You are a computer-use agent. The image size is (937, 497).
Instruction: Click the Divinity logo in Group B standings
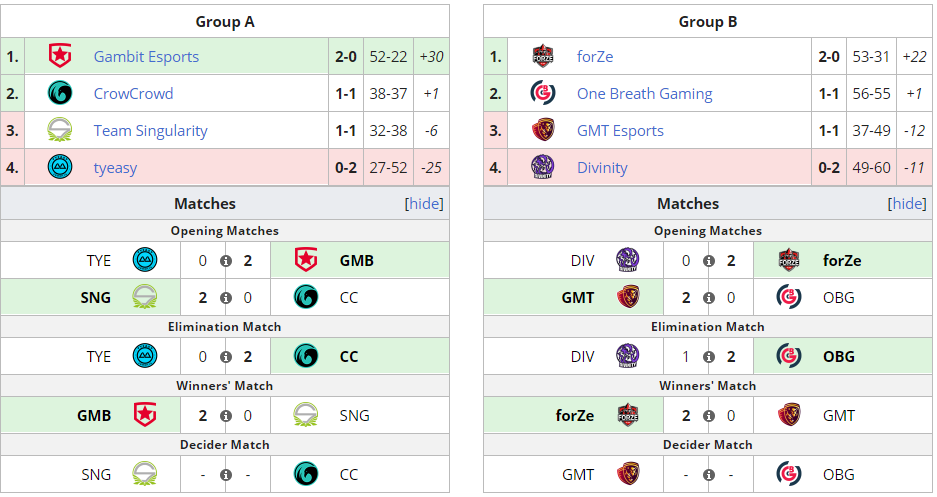[543, 167]
